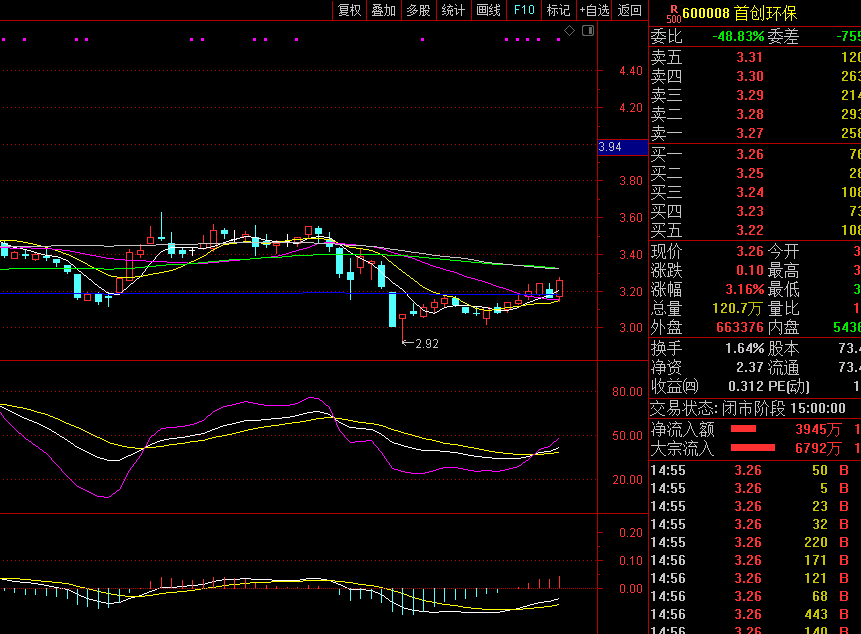
Task: Click the 内盘 label
Action: [783, 327]
